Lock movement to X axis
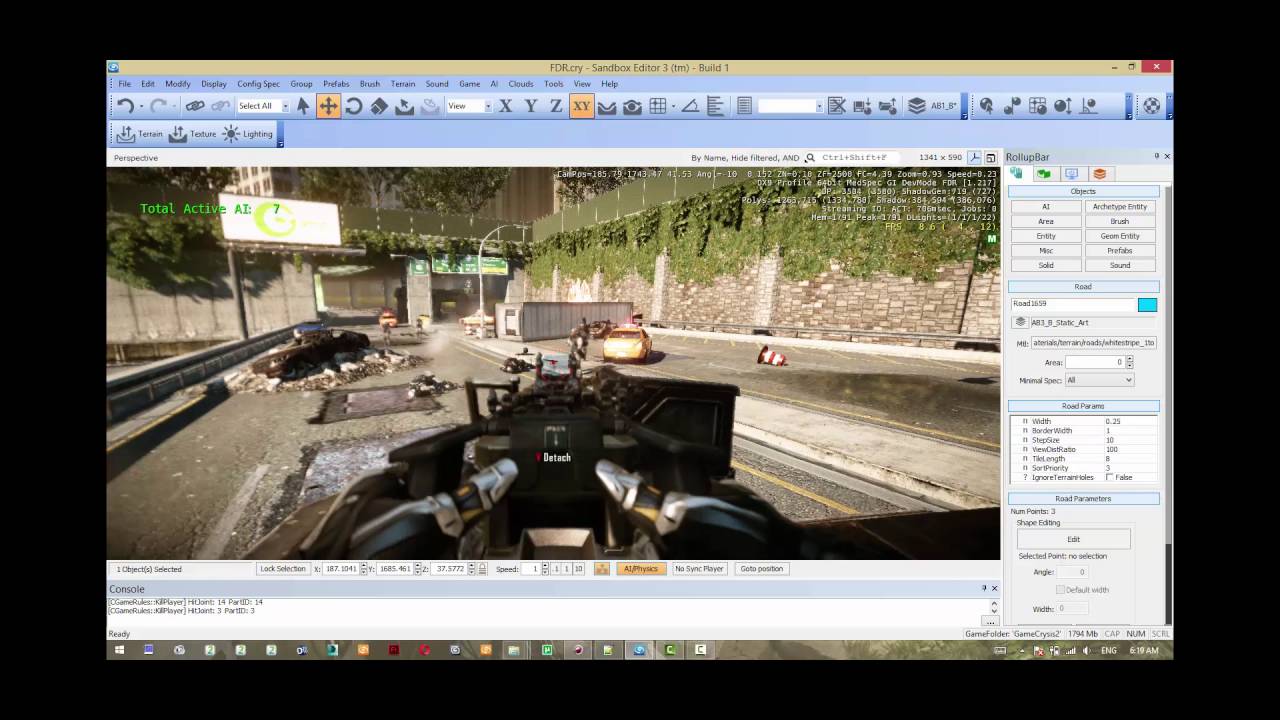 [505, 106]
